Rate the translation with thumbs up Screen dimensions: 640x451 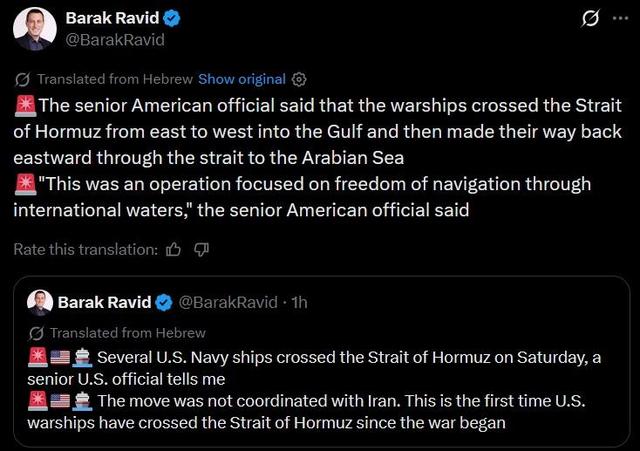click(174, 249)
